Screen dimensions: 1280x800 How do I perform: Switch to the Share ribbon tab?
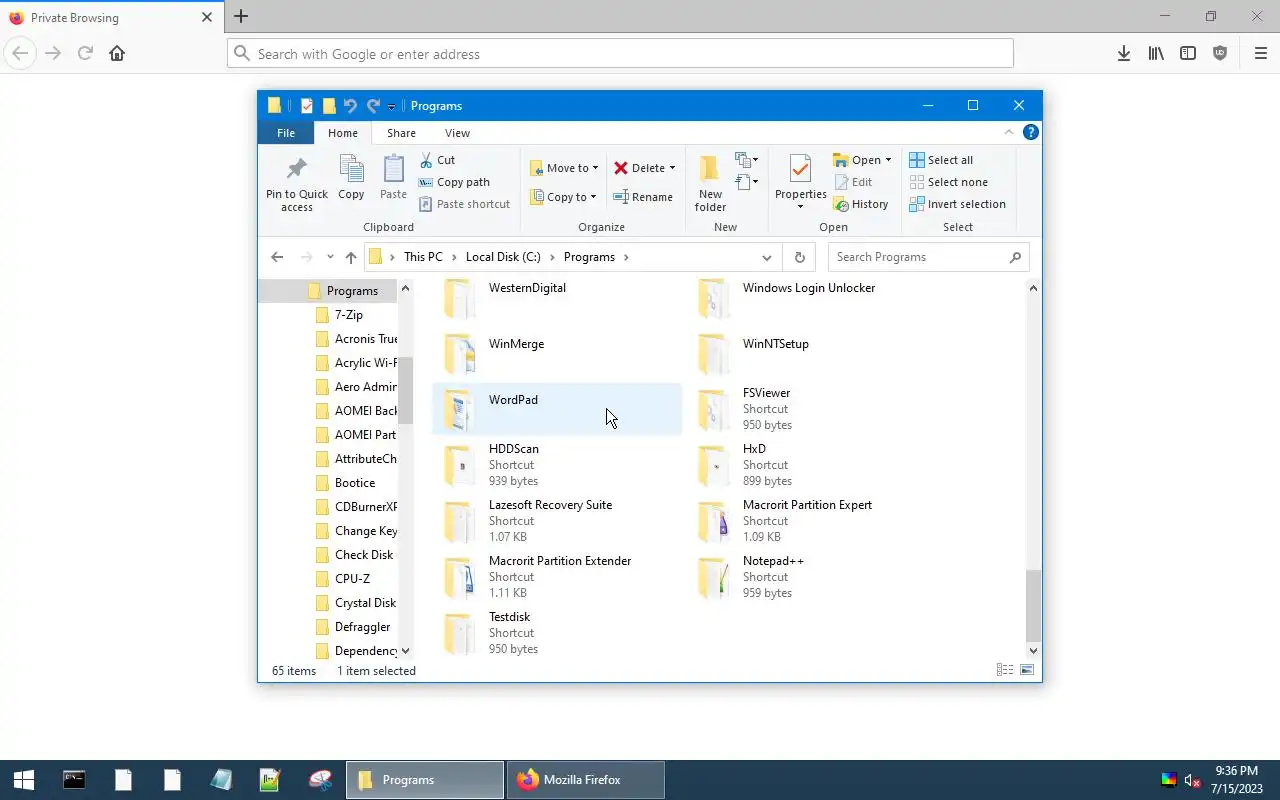(401, 133)
